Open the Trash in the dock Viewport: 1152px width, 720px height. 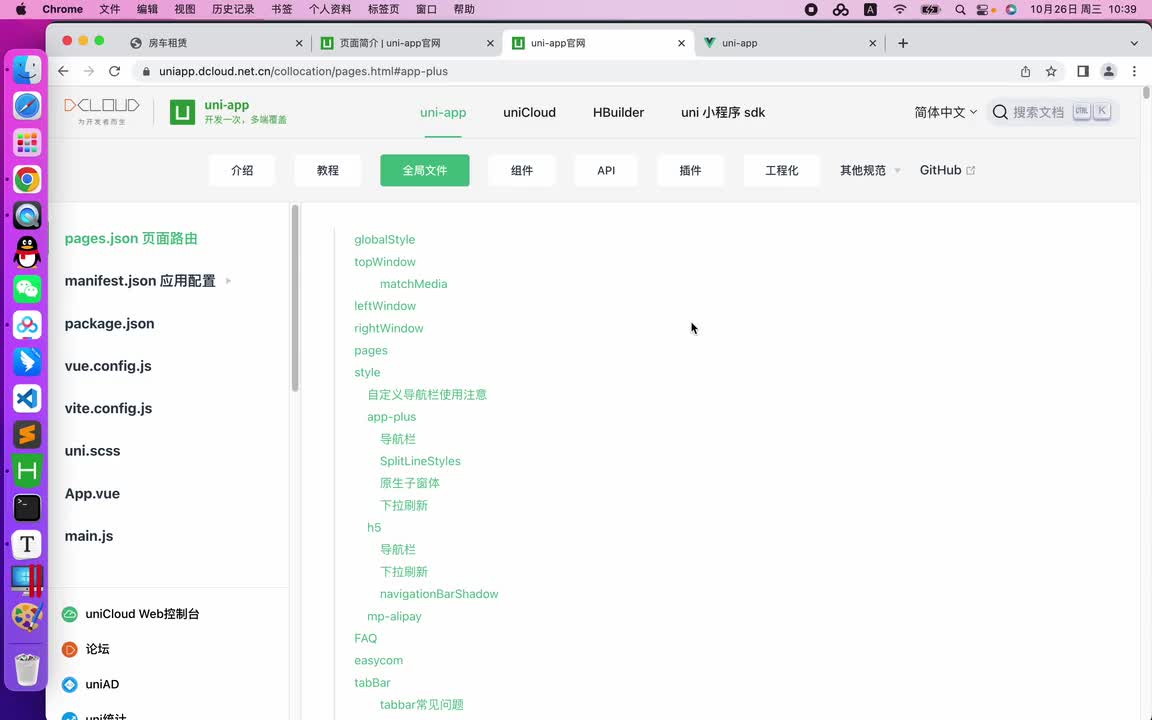pyautogui.click(x=27, y=669)
